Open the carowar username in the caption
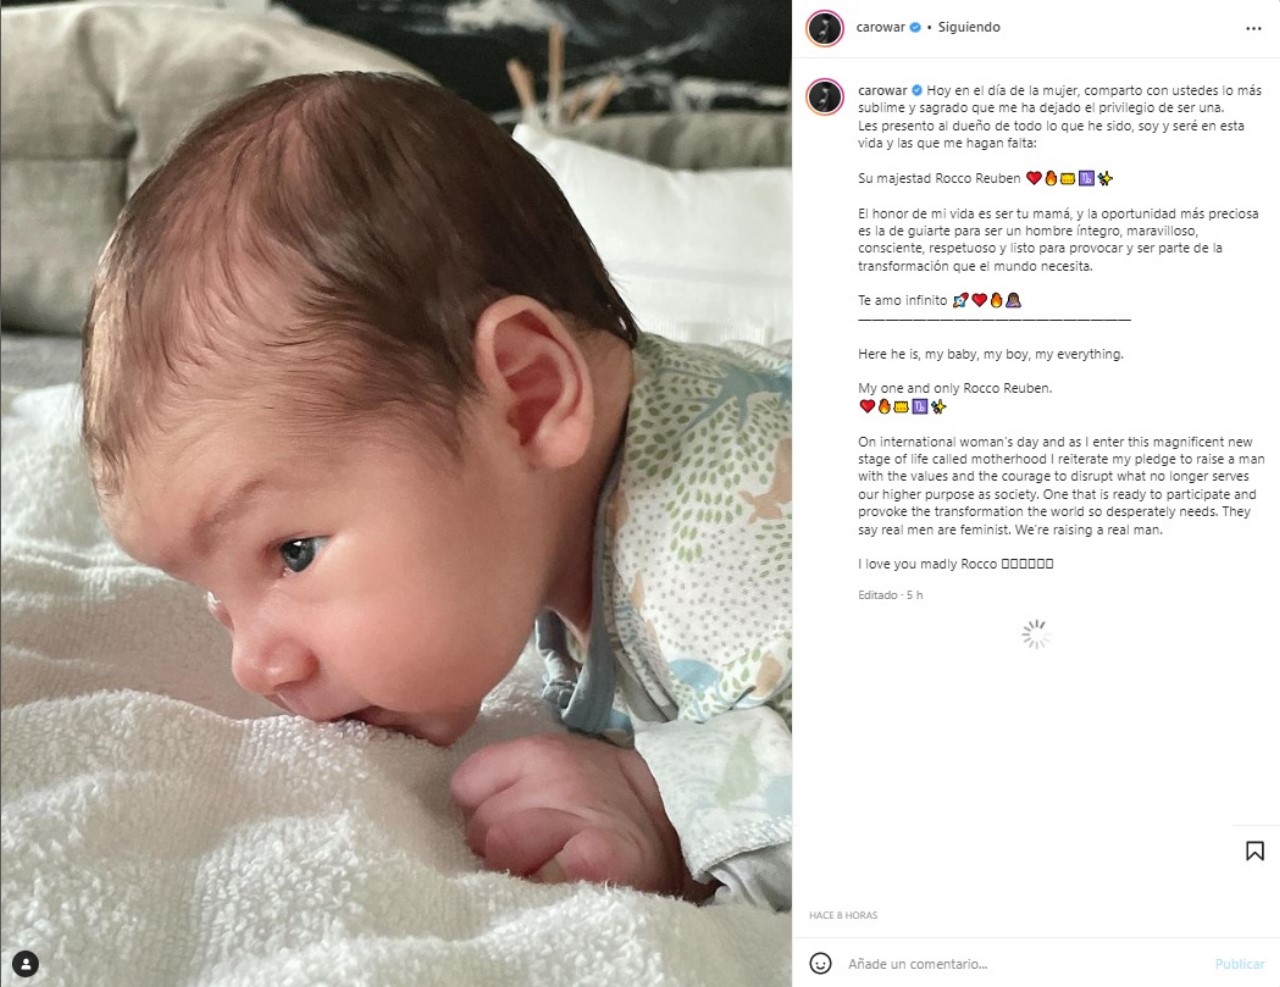Viewport: 1280px width, 987px height. tap(882, 90)
